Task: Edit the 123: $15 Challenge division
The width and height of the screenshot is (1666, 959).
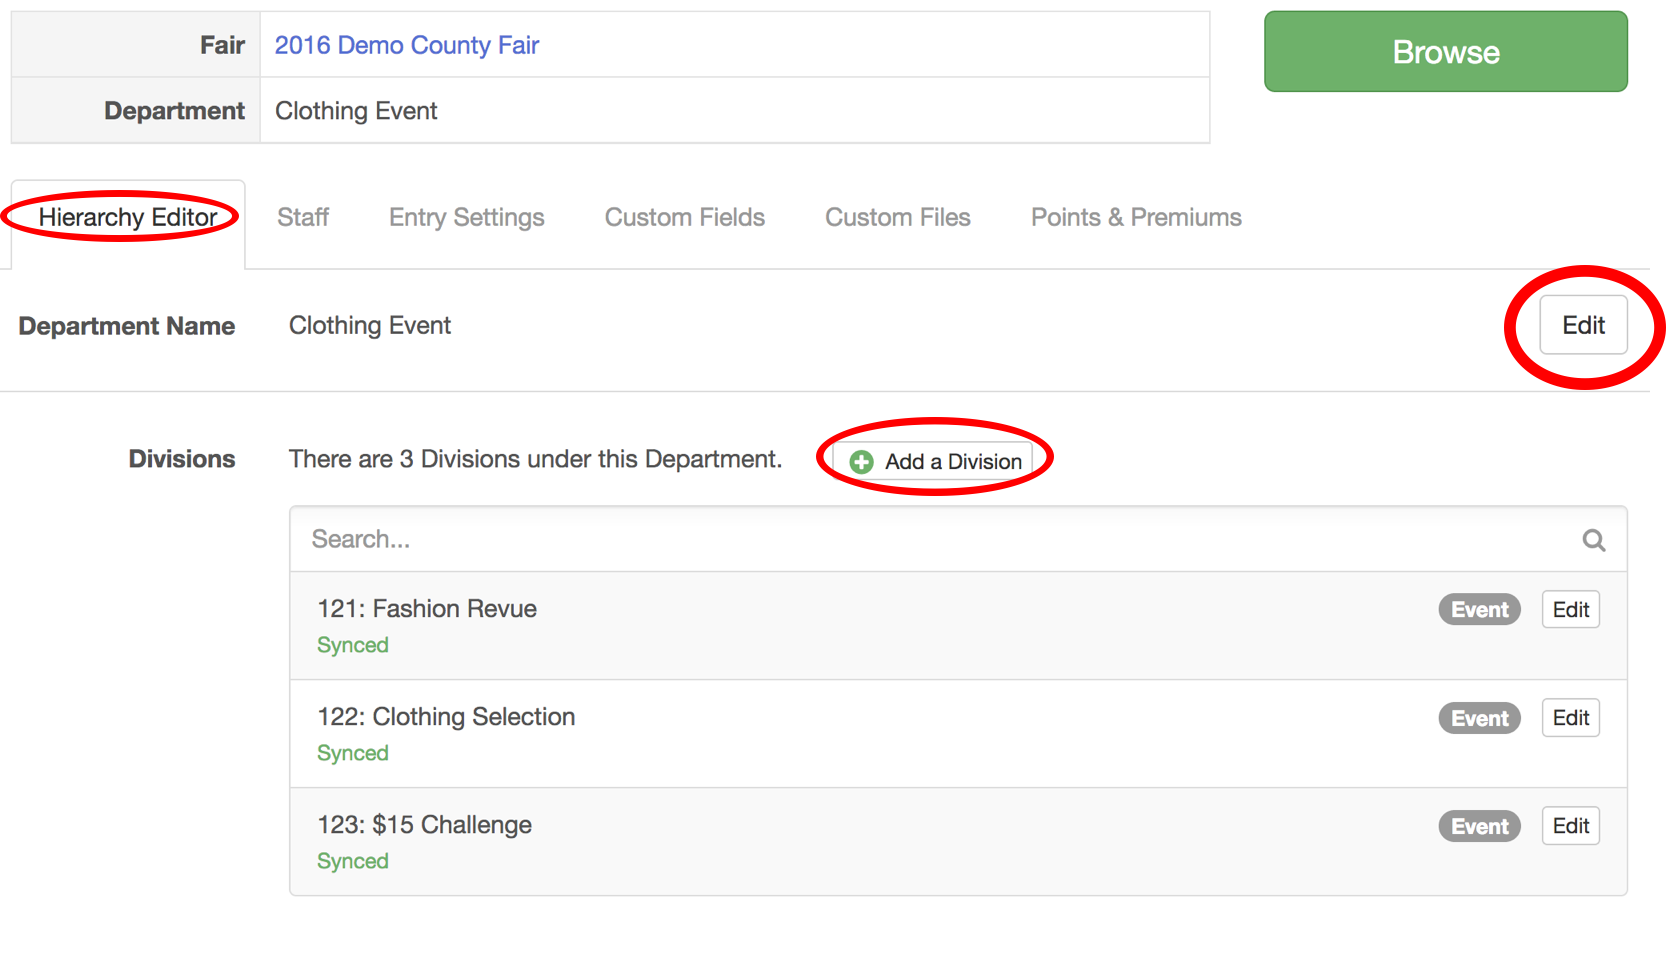Action: tap(1570, 826)
